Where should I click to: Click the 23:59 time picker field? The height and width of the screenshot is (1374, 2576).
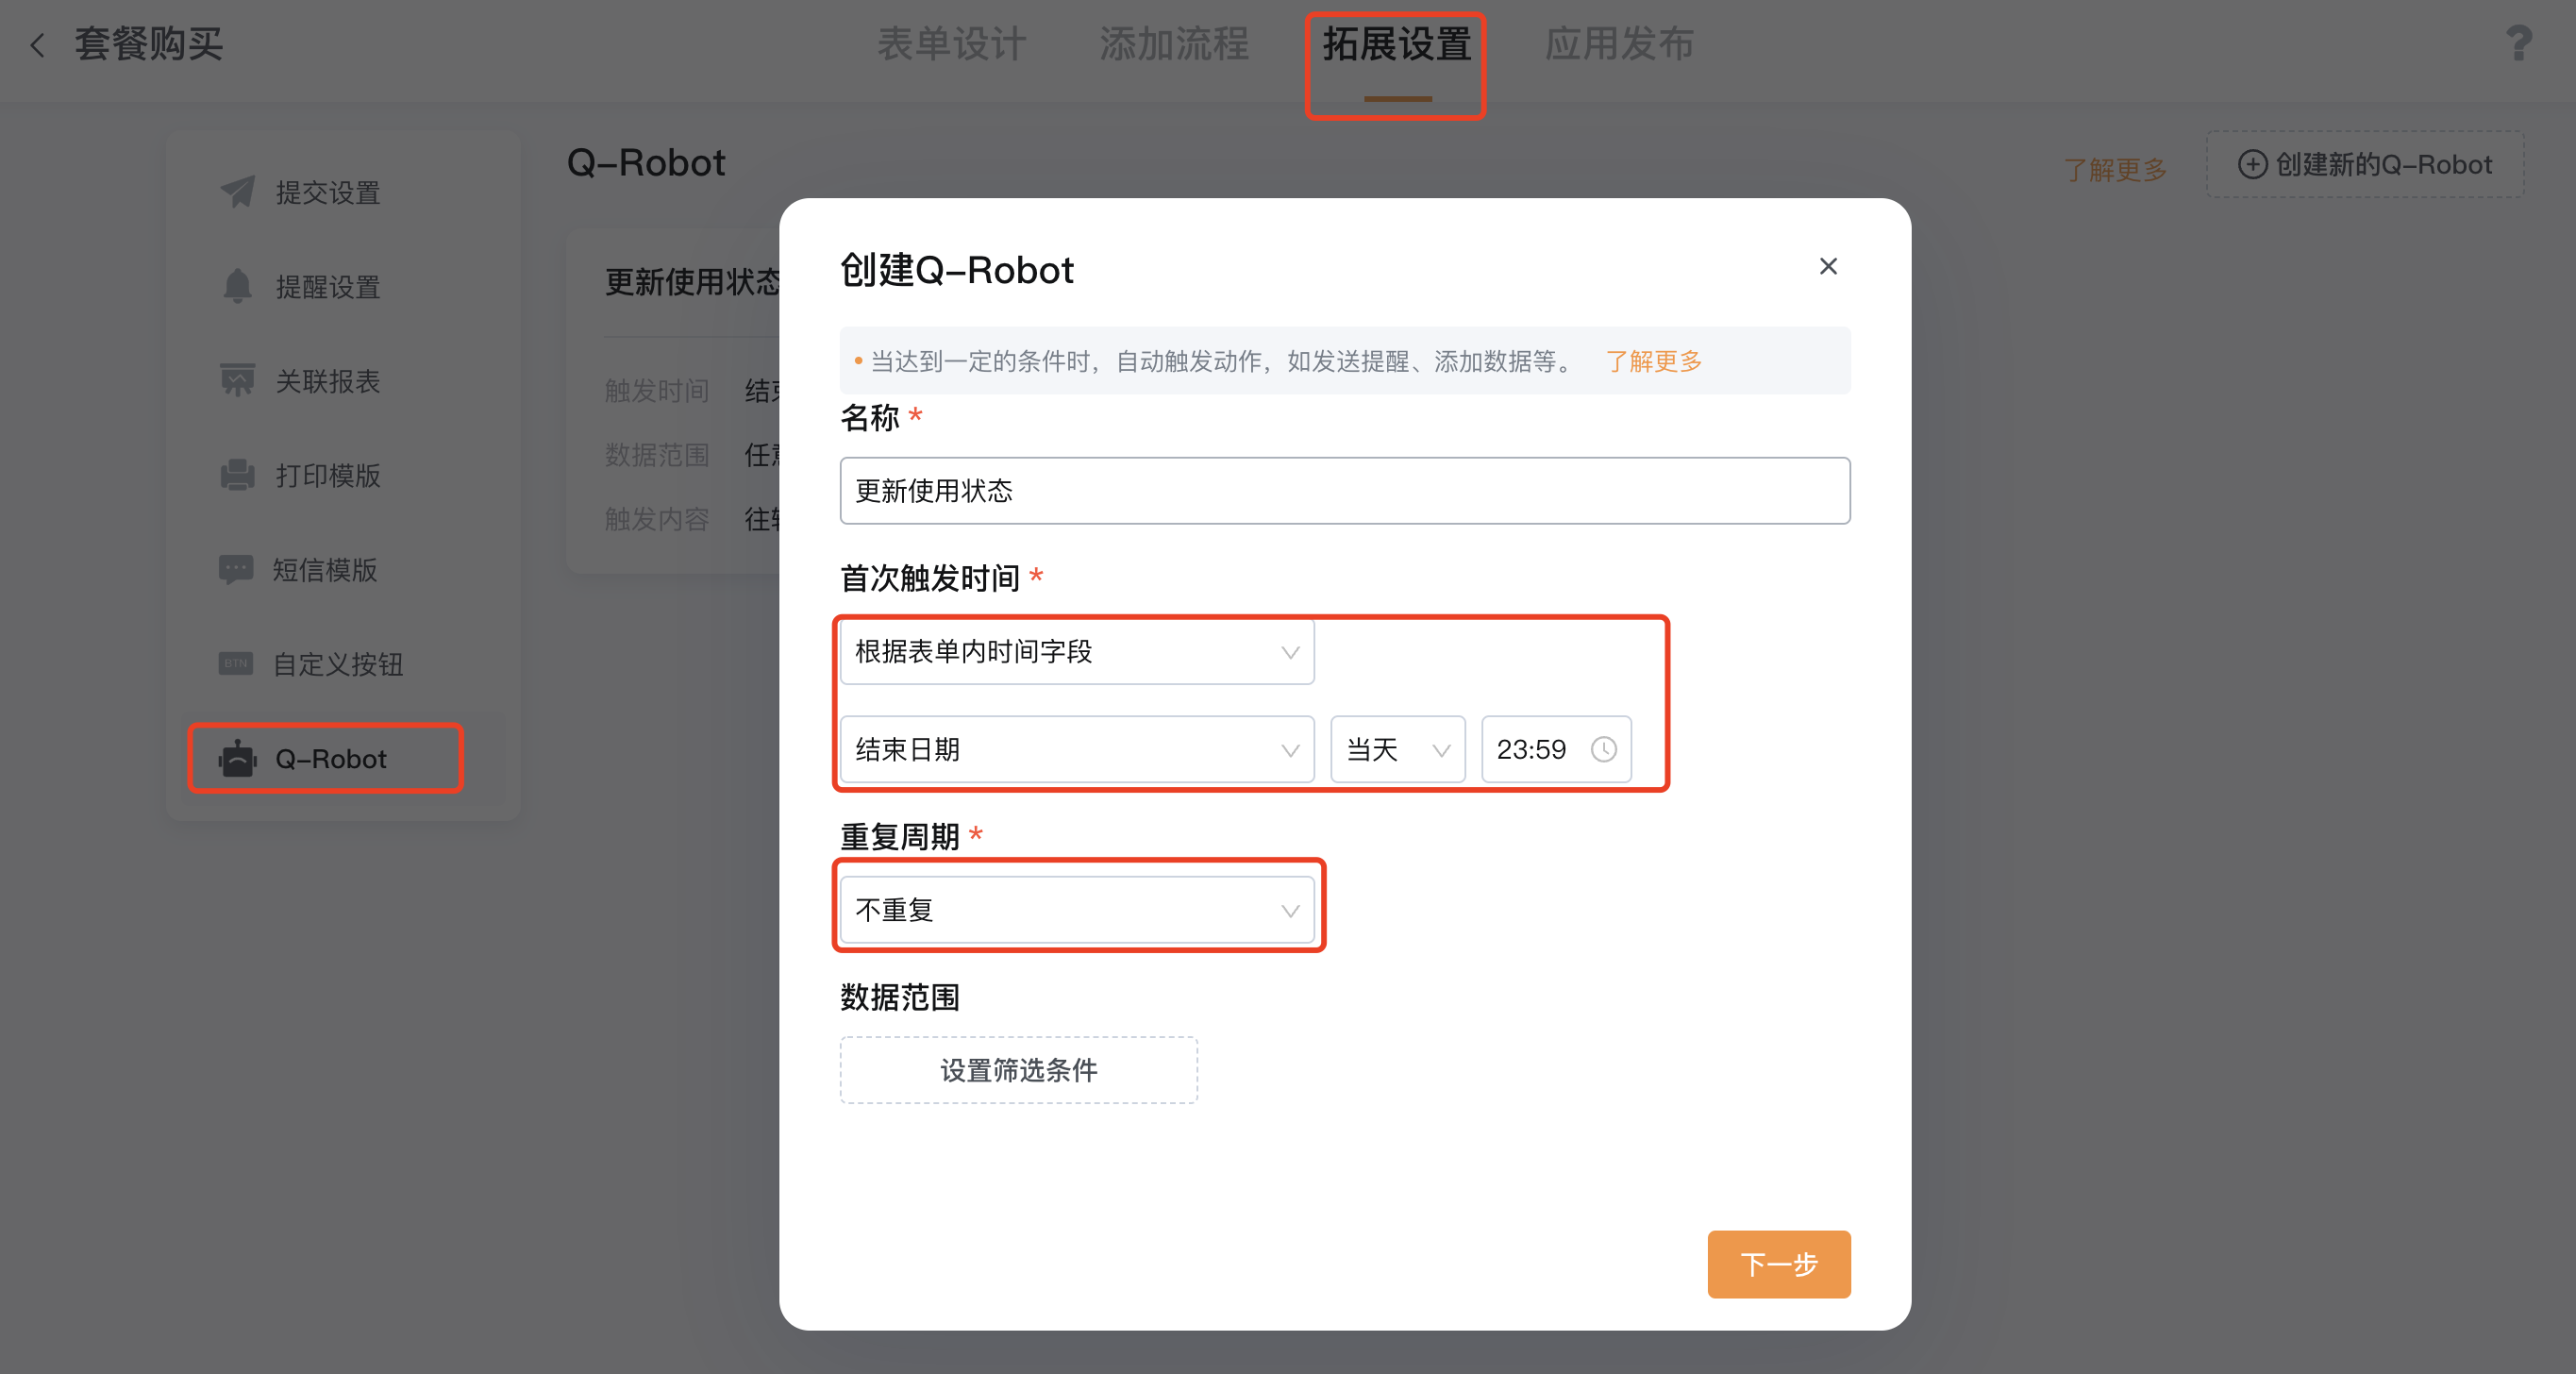point(1556,749)
